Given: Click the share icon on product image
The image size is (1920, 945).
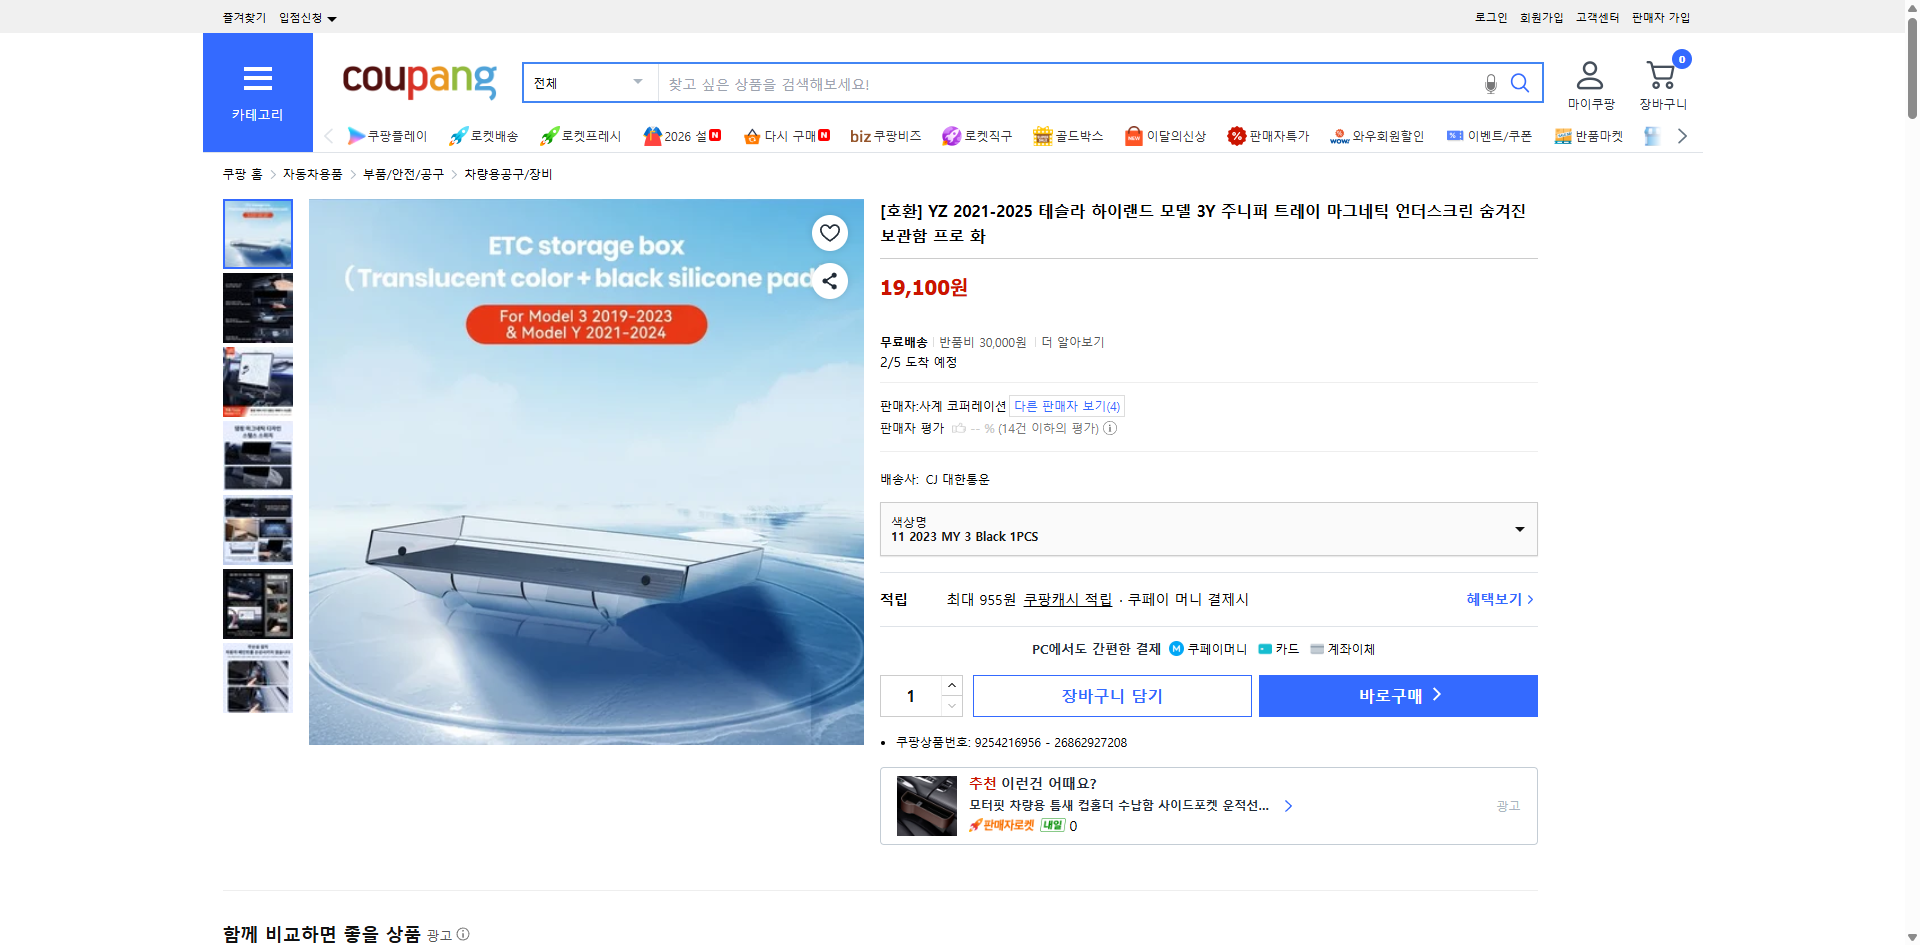Looking at the screenshot, I should point(829,281).
